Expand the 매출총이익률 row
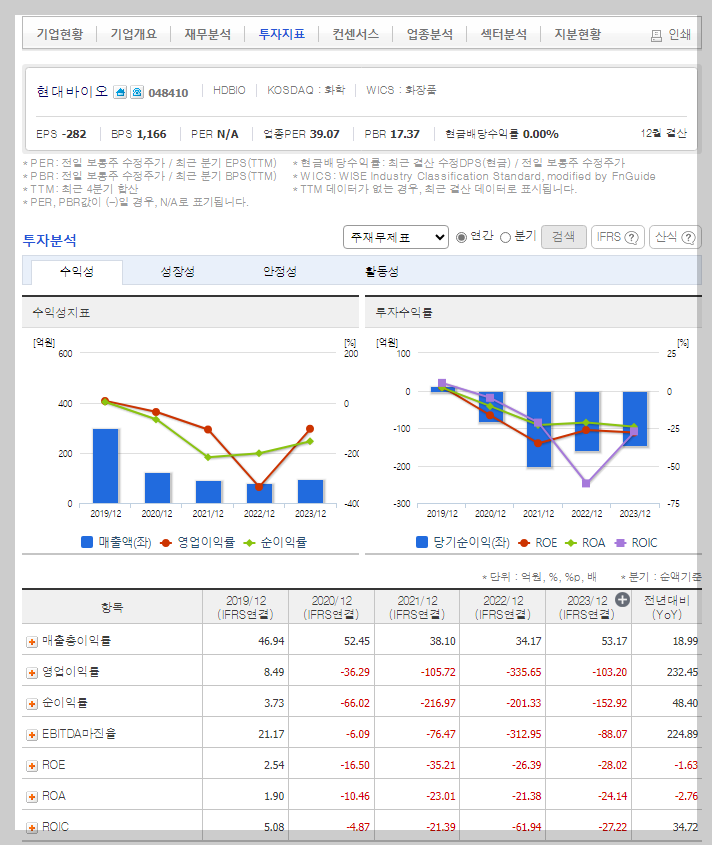Viewport: 712px width, 845px height. [x=32, y=642]
